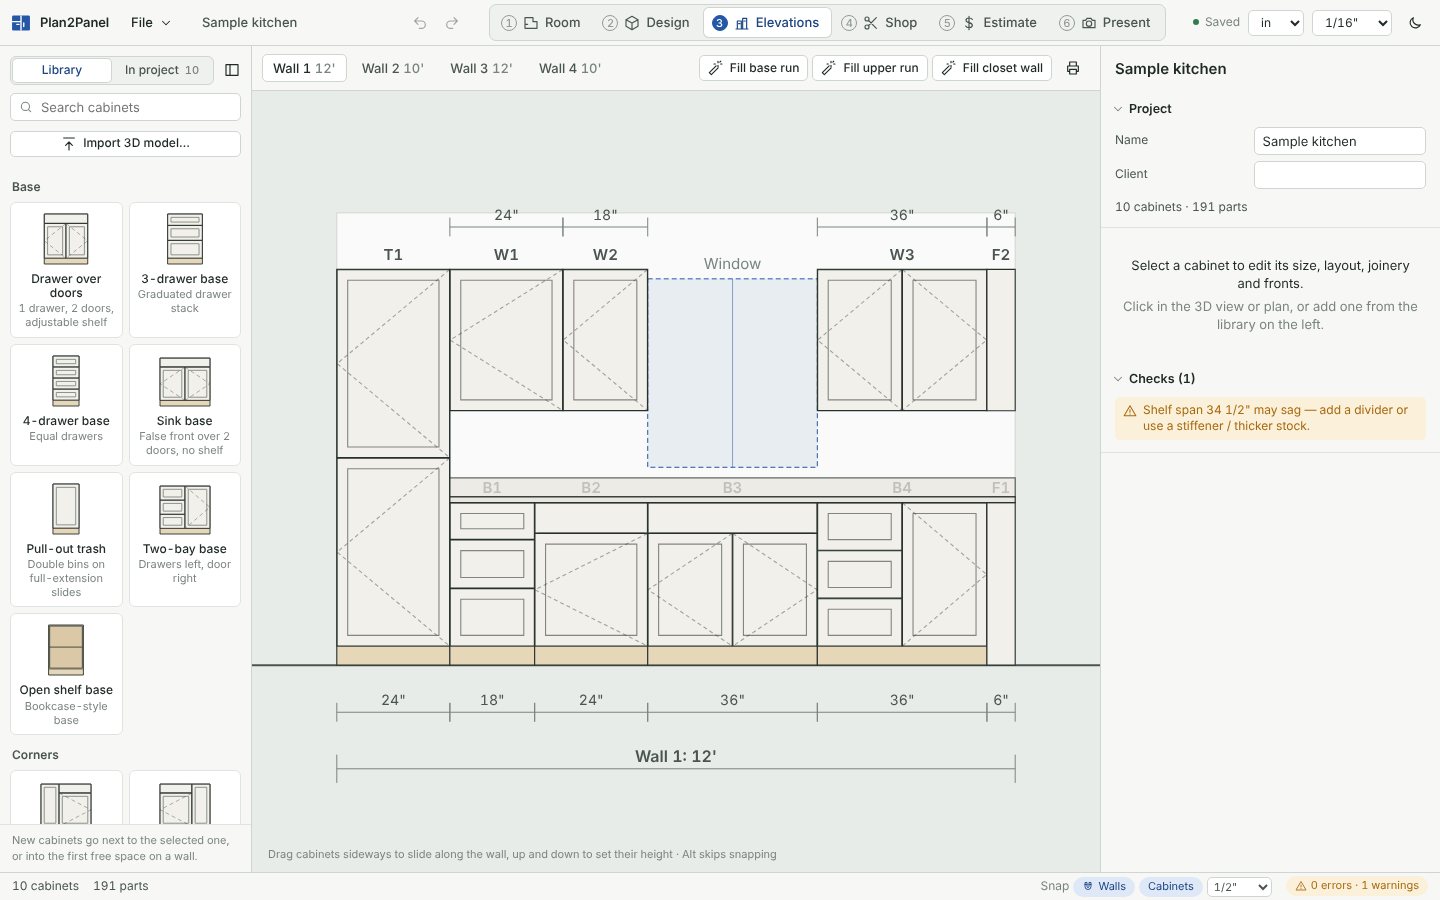This screenshot has height=900, width=1440.
Task: Open the 1/16" precision dropdown
Action: click(1354, 23)
